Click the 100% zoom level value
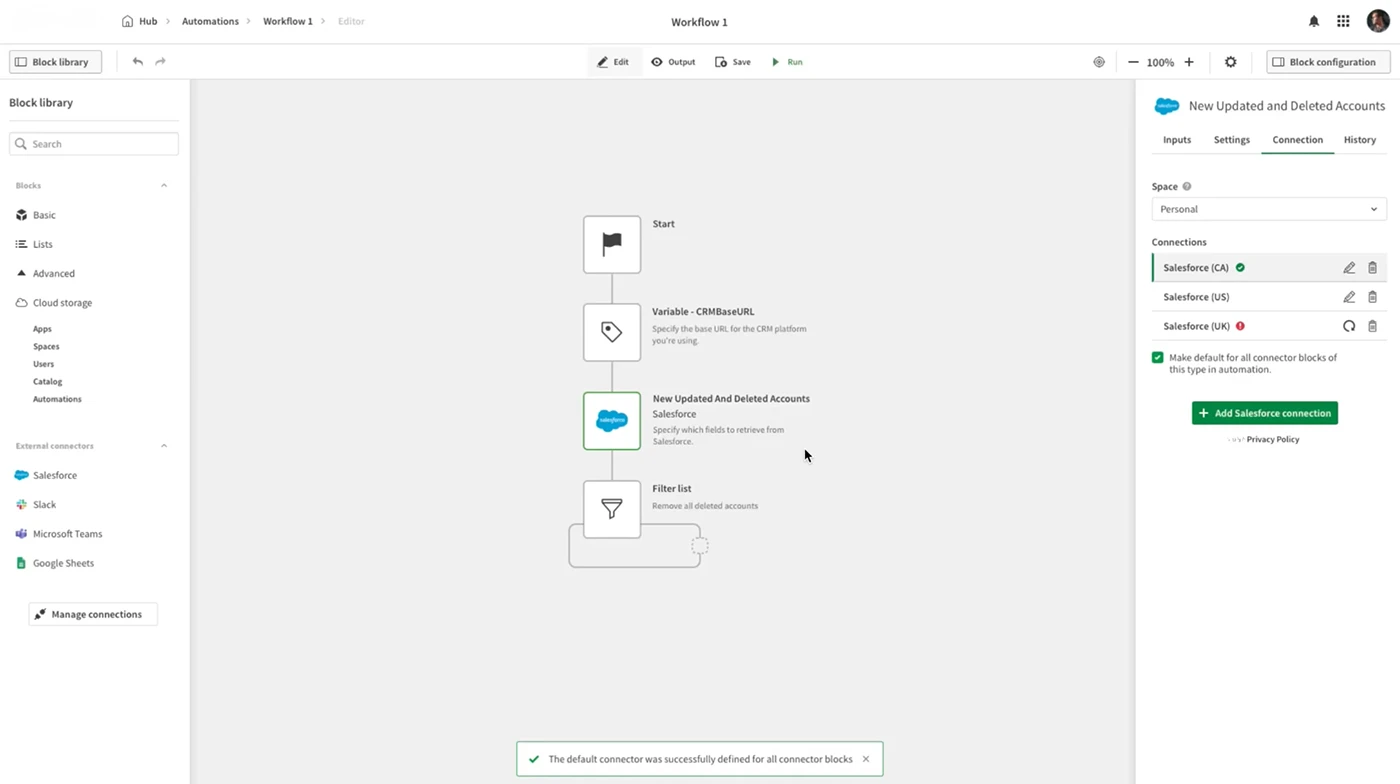Image resolution: width=1400 pixels, height=784 pixels. (1160, 62)
